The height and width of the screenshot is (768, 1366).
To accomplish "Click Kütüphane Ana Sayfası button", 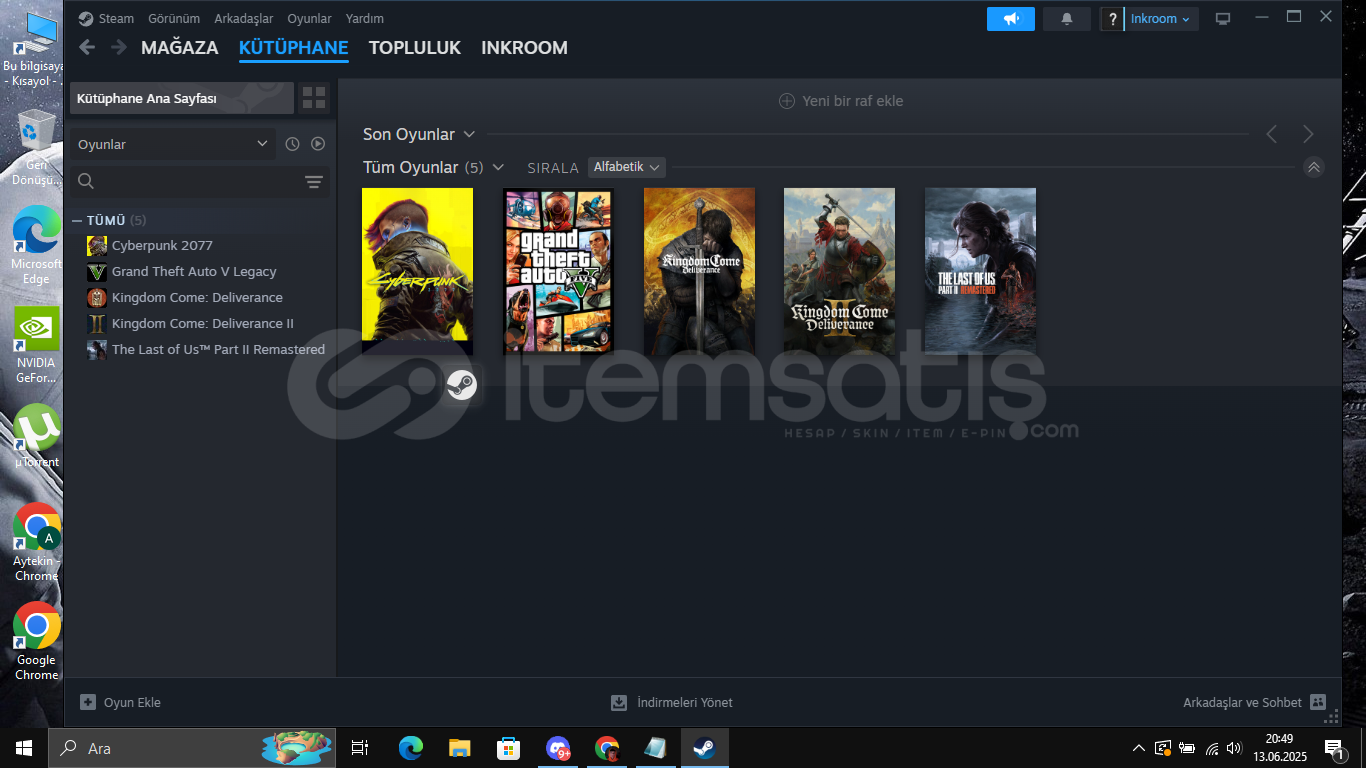I will click(x=182, y=98).
